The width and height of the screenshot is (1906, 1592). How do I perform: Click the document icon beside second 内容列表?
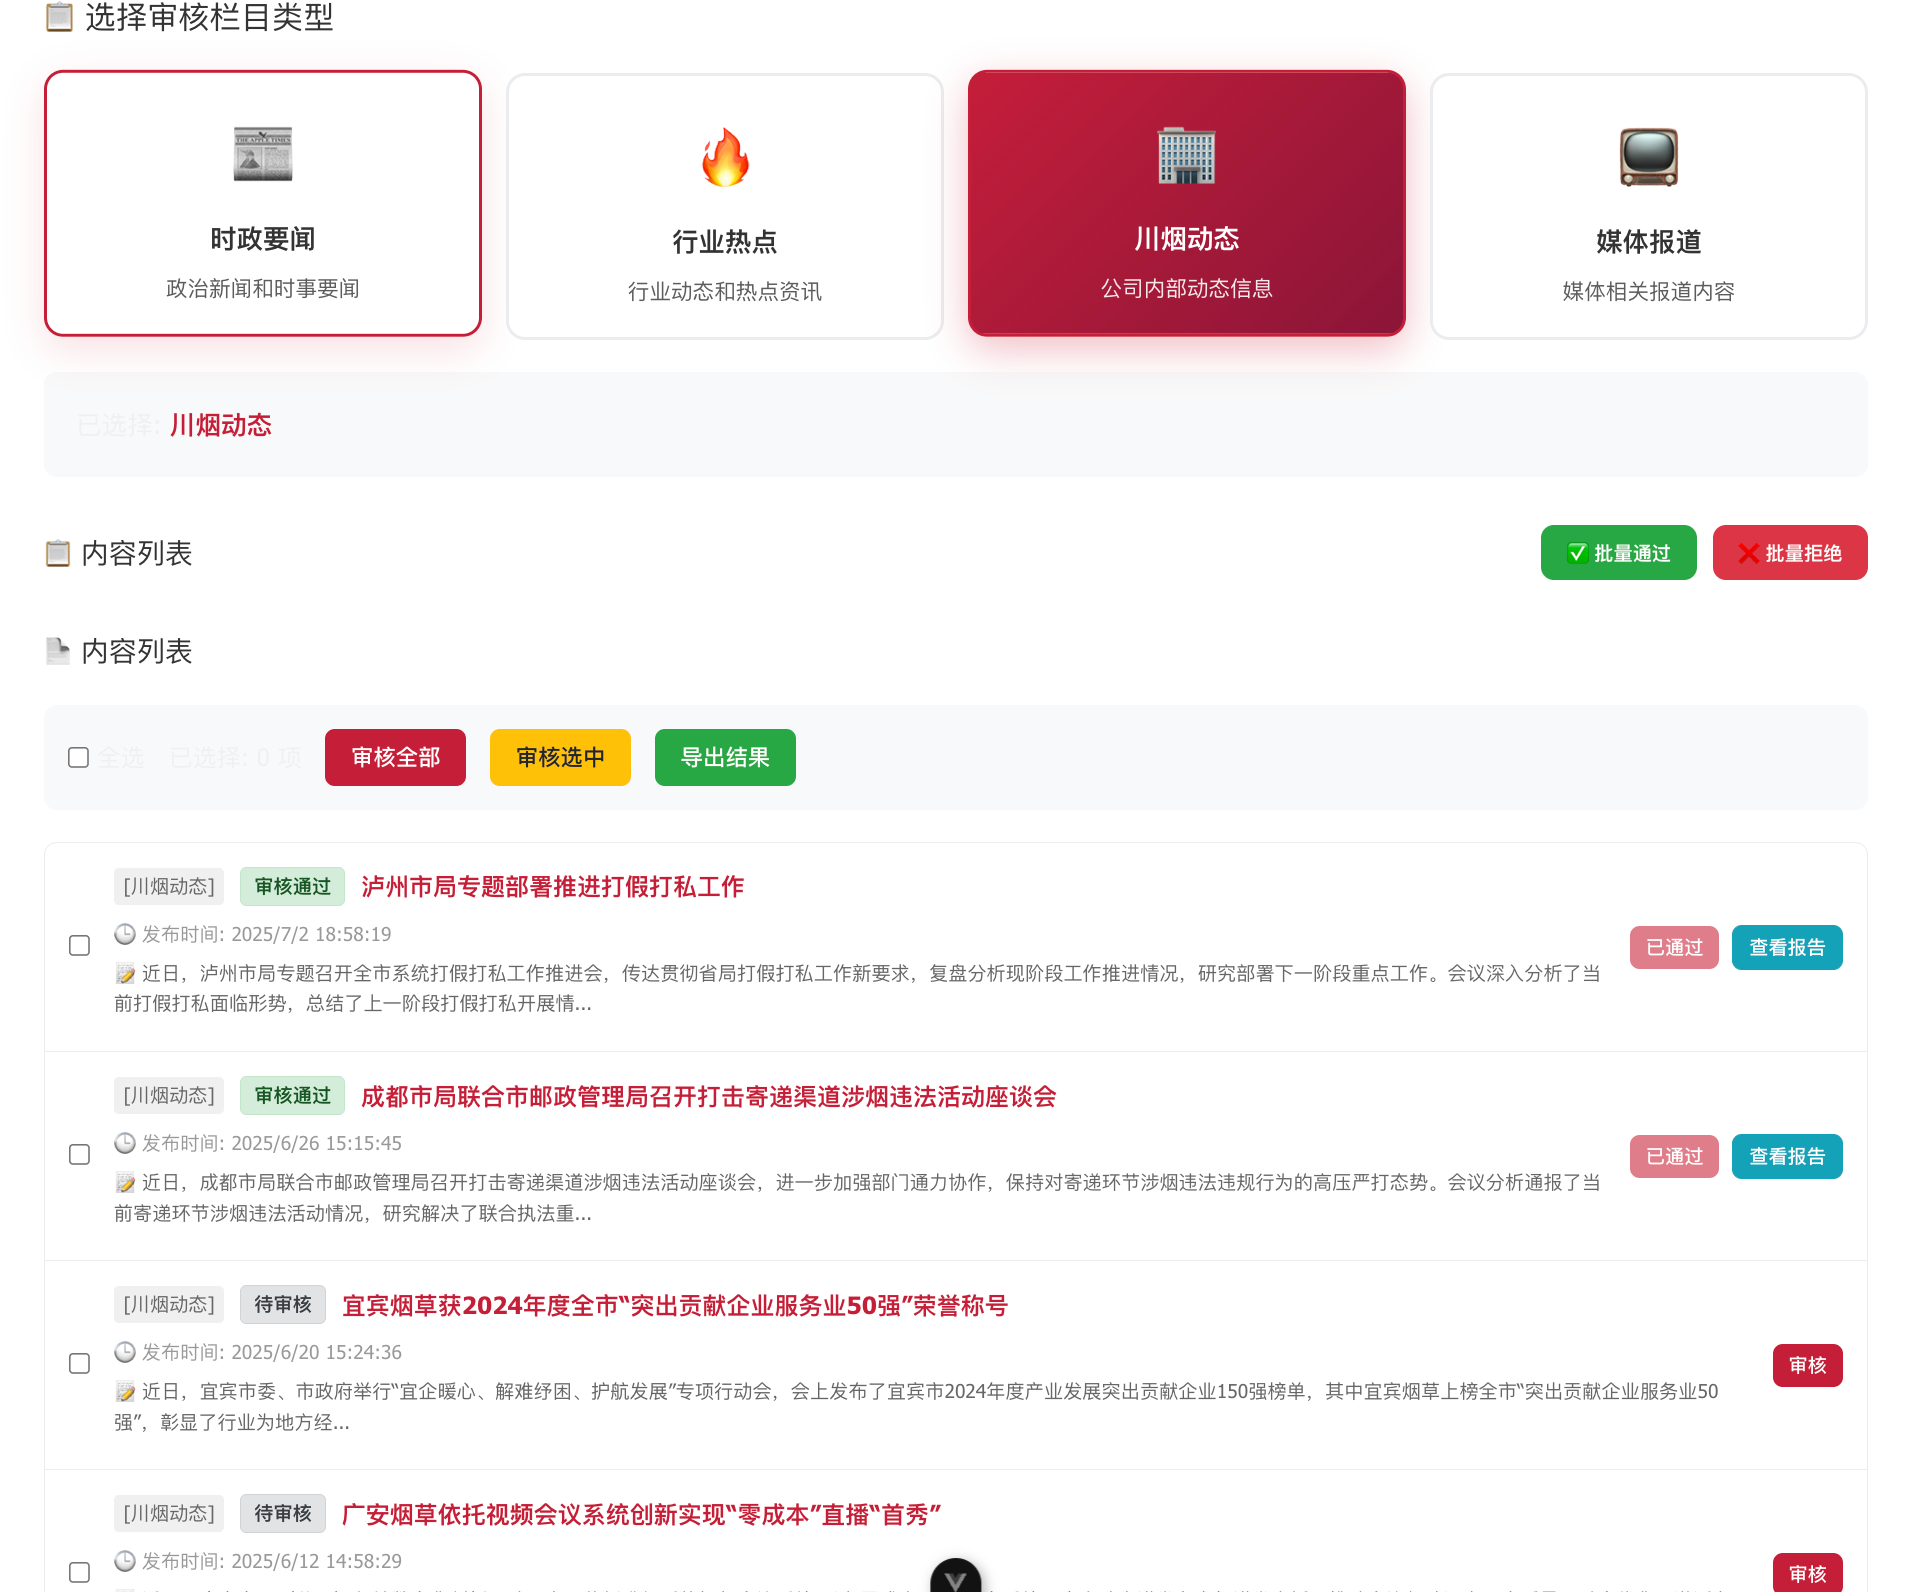click(58, 651)
